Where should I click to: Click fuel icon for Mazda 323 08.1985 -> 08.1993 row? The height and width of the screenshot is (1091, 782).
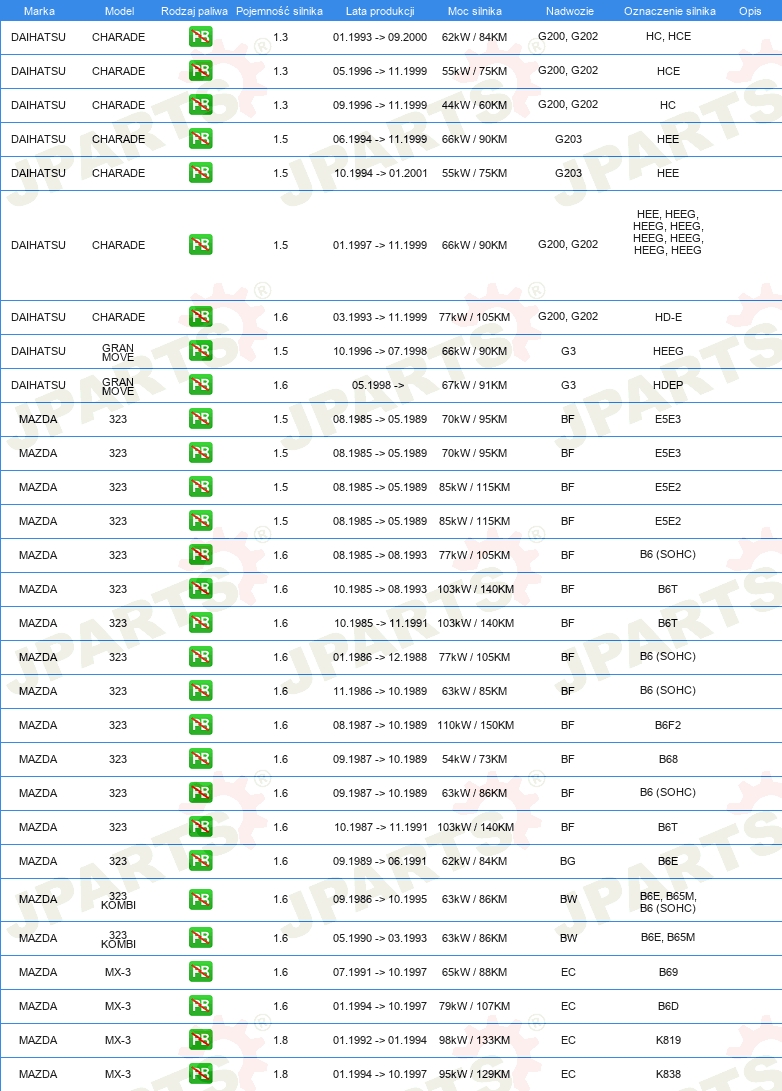point(200,555)
